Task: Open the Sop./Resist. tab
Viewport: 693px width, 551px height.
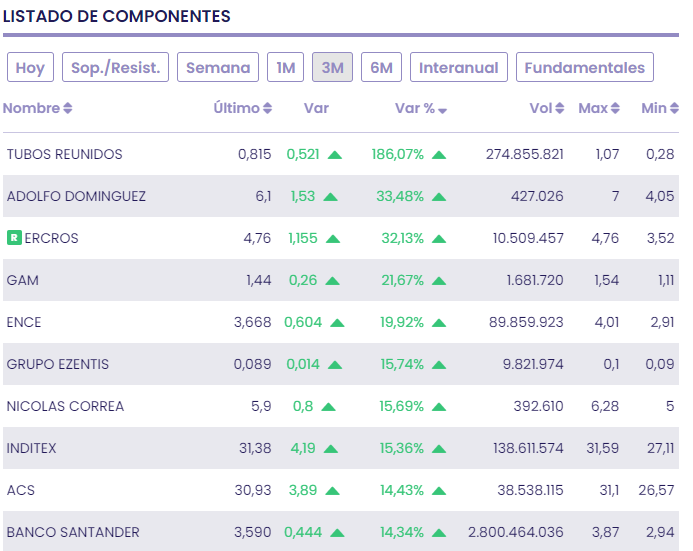Action: (x=115, y=67)
